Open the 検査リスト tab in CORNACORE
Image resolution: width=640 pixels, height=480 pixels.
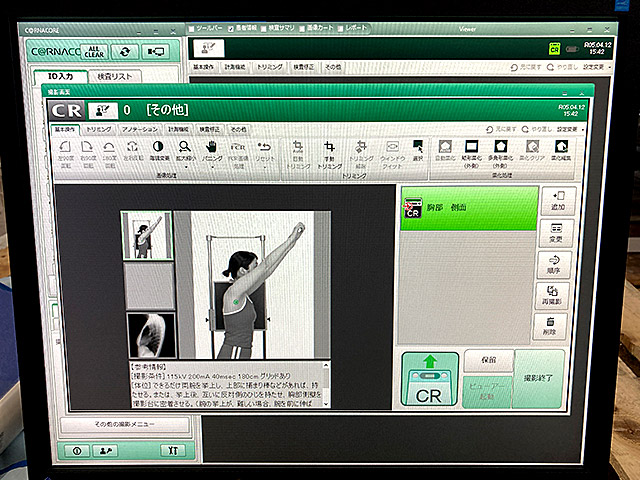115,77
